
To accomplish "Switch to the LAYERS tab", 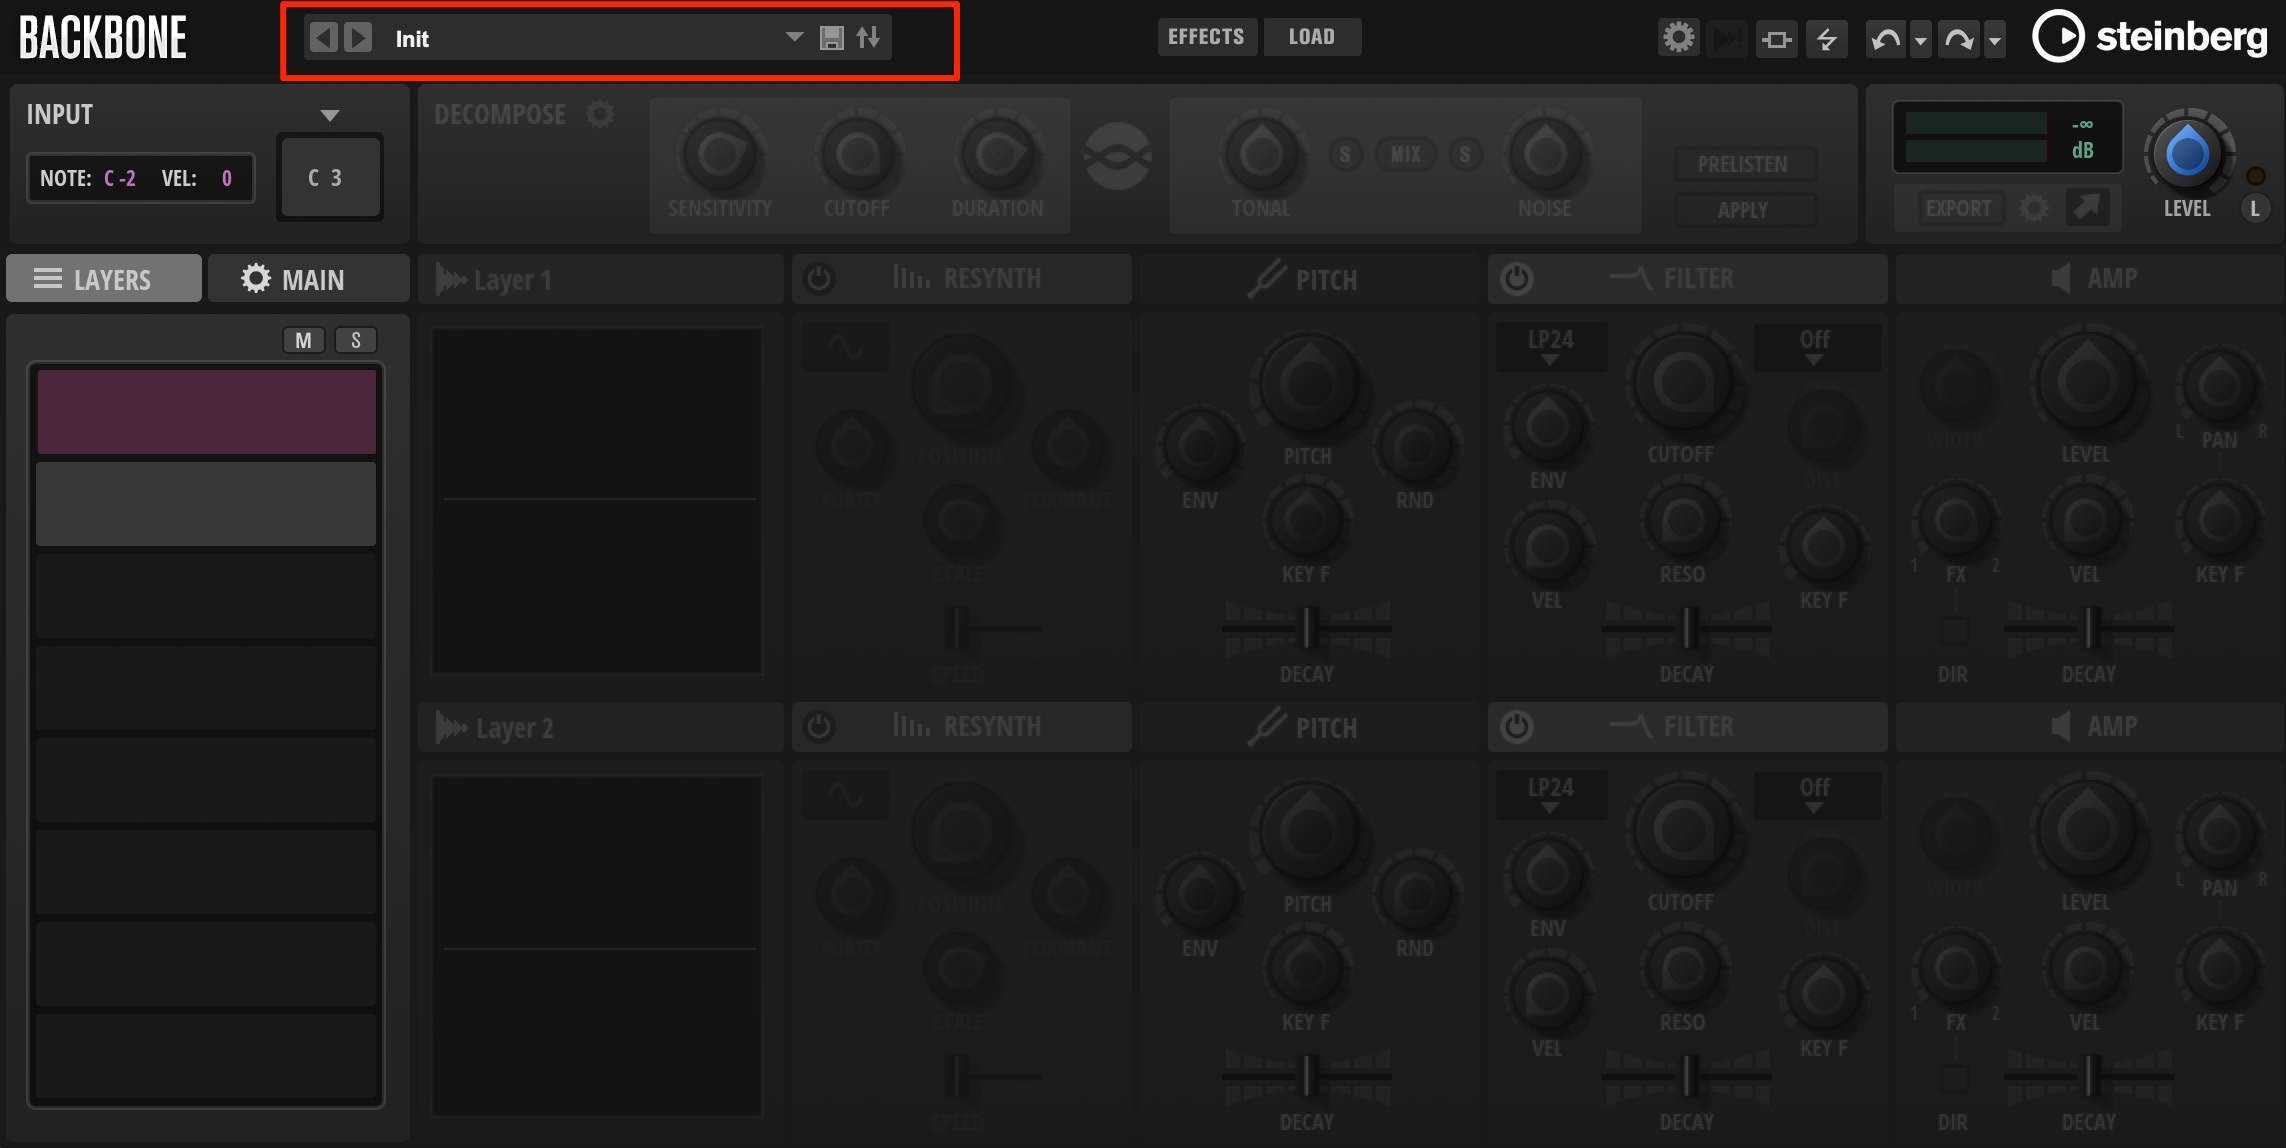I will [104, 278].
